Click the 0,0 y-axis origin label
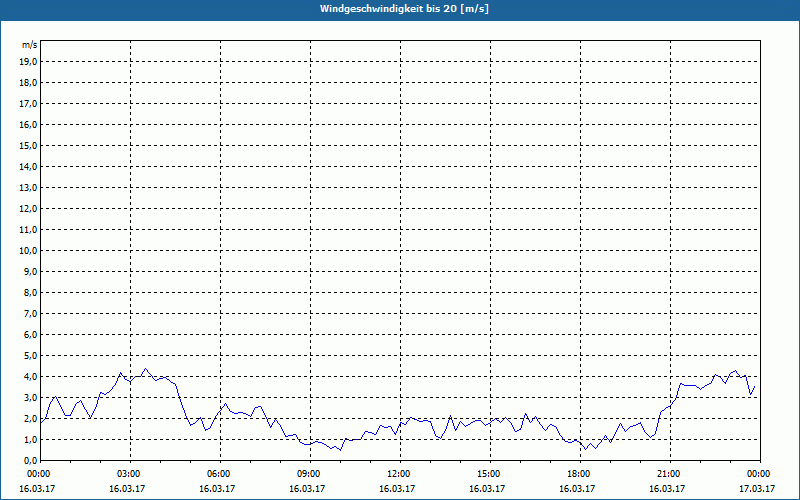Viewport: 800px width, 500px height. 30,461
